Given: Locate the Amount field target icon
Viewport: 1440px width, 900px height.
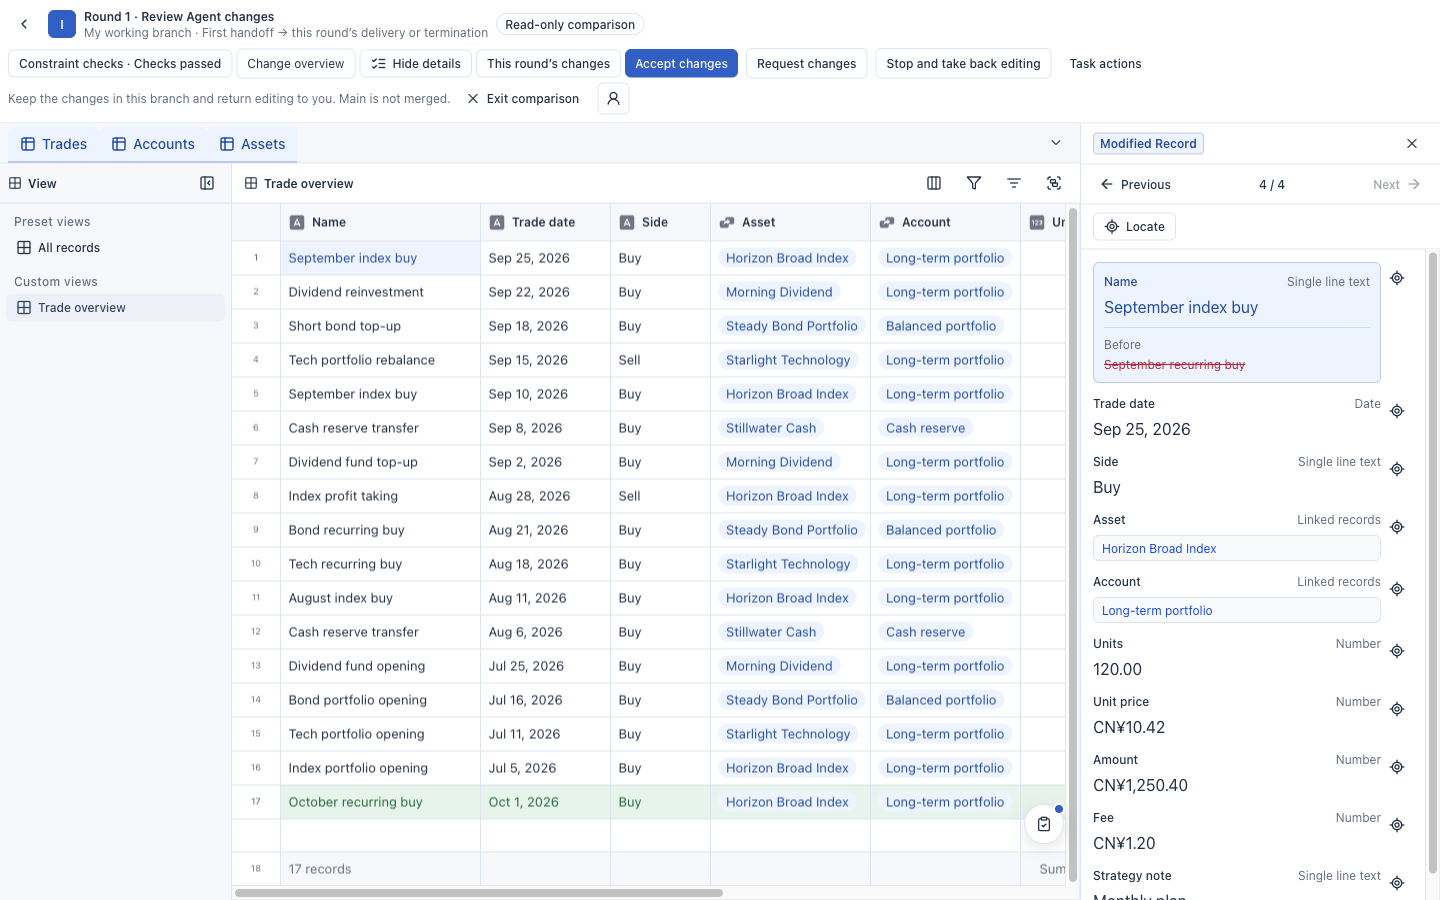Looking at the screenshot, I should point(1397,767).
